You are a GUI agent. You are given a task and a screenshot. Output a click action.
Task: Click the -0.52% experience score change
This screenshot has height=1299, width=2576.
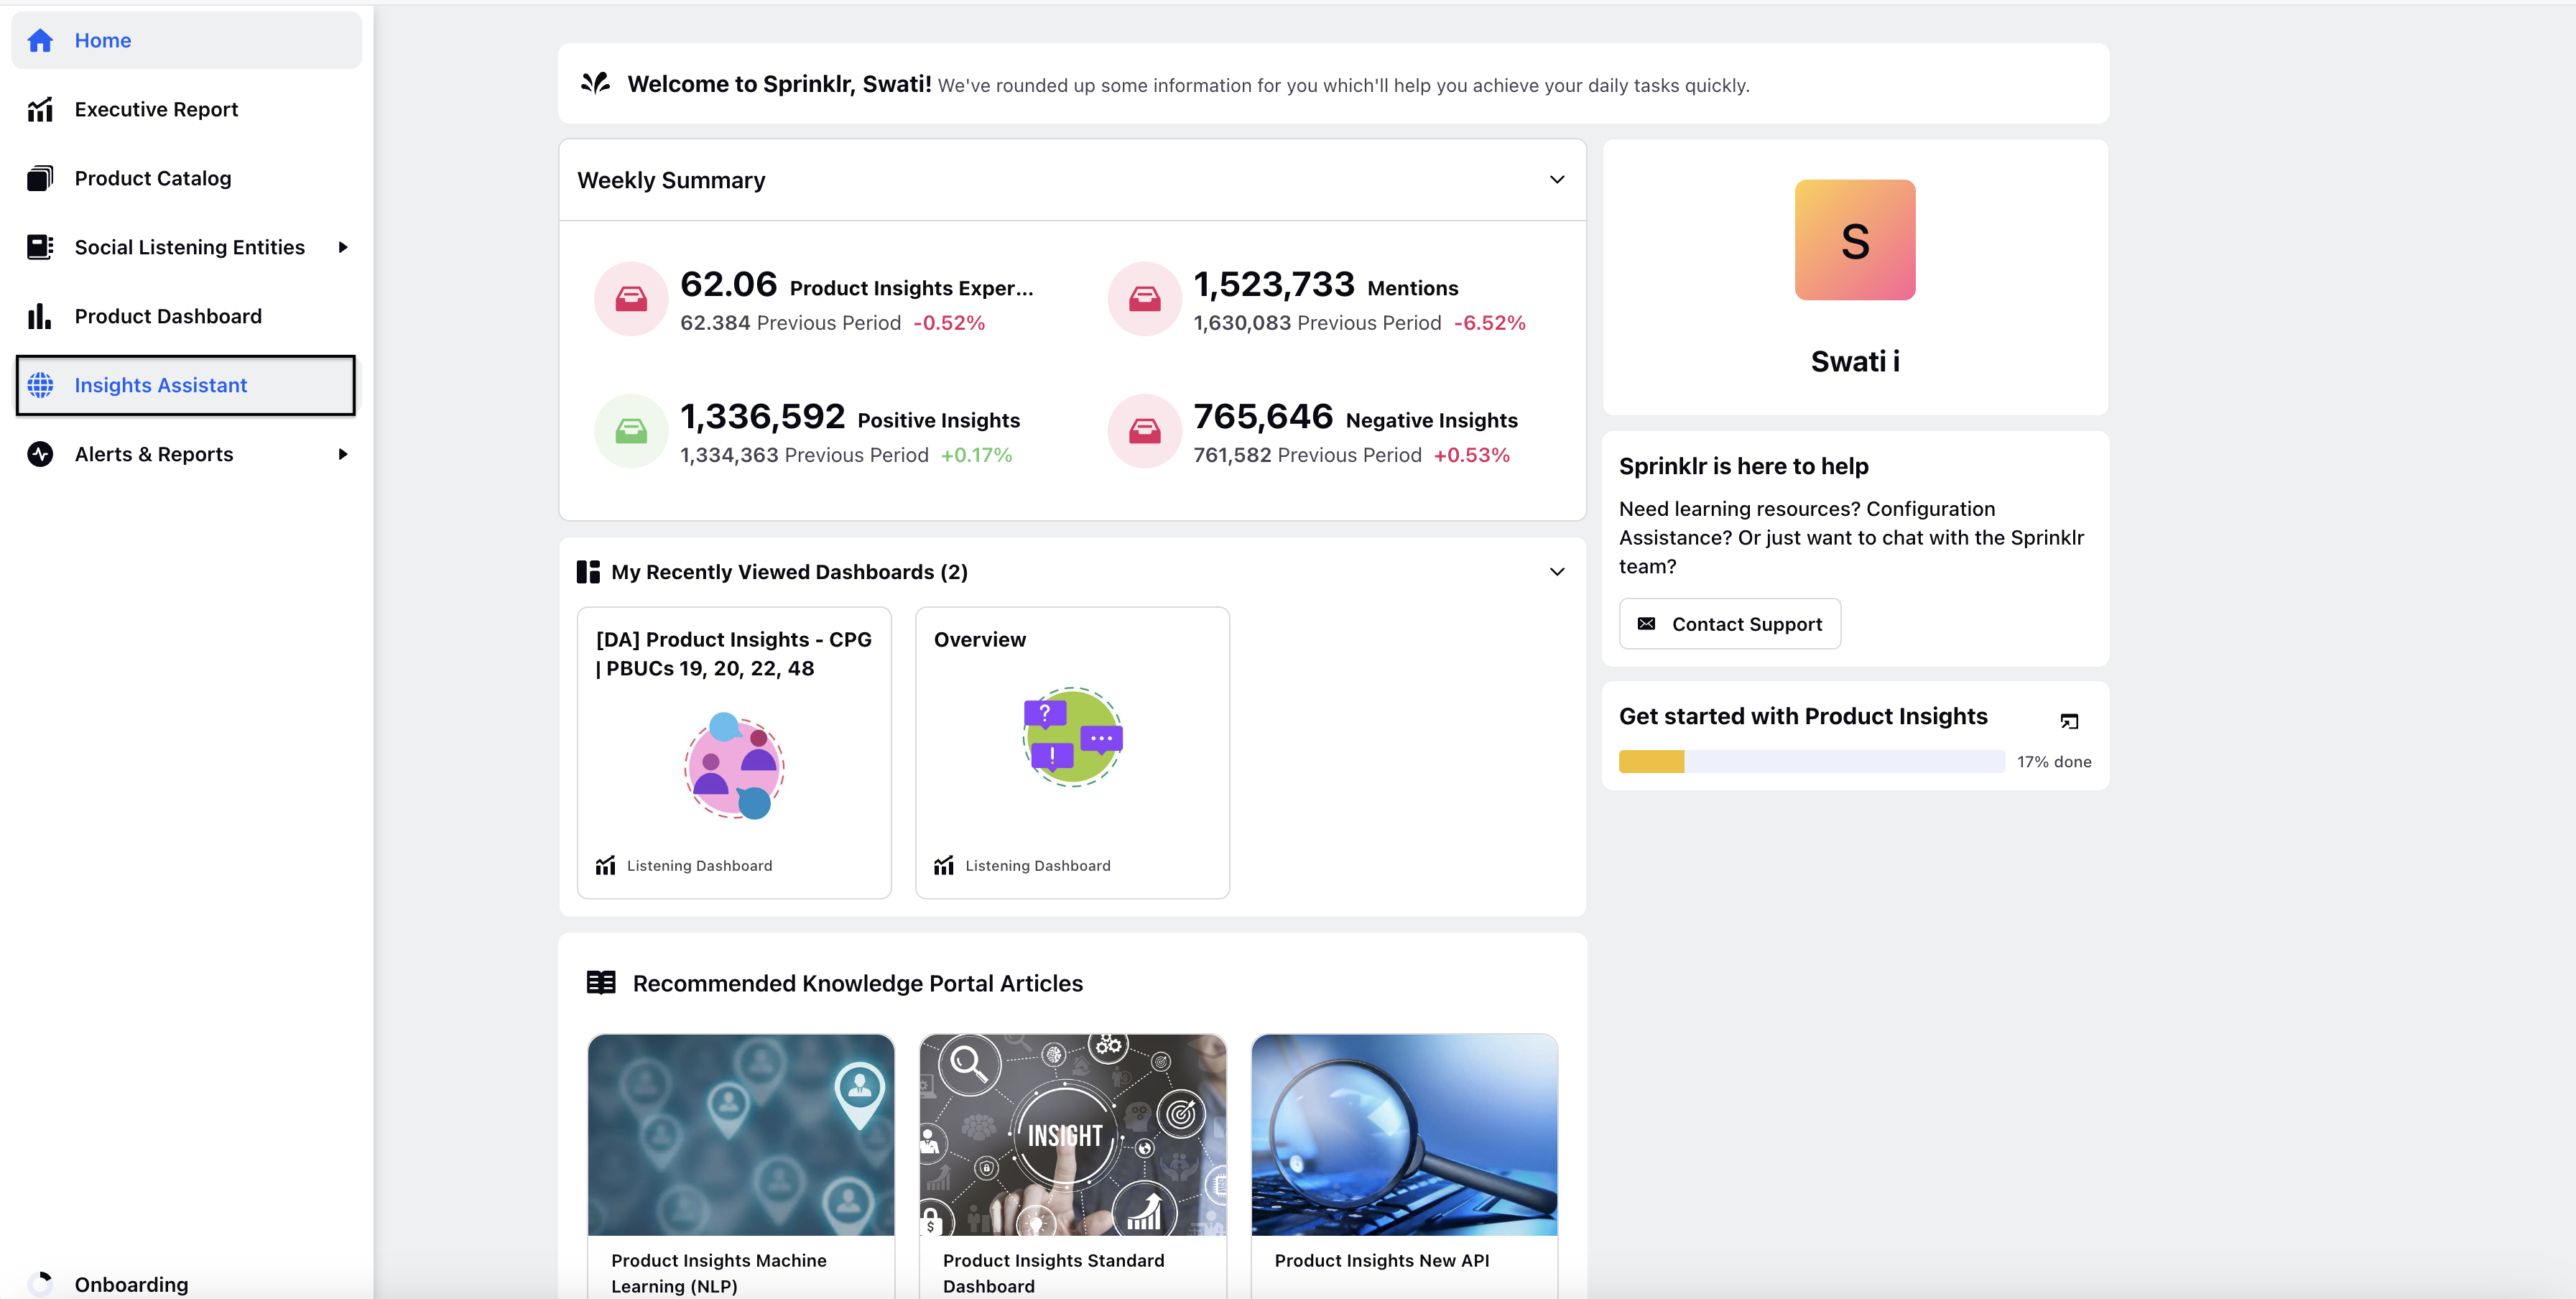(949, 323)
